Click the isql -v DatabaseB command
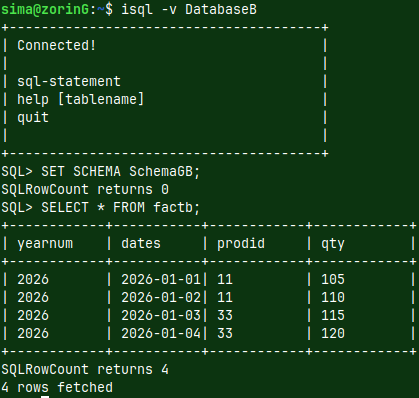The height and width of the screenshot is (398, 419). tap(189, 9)
